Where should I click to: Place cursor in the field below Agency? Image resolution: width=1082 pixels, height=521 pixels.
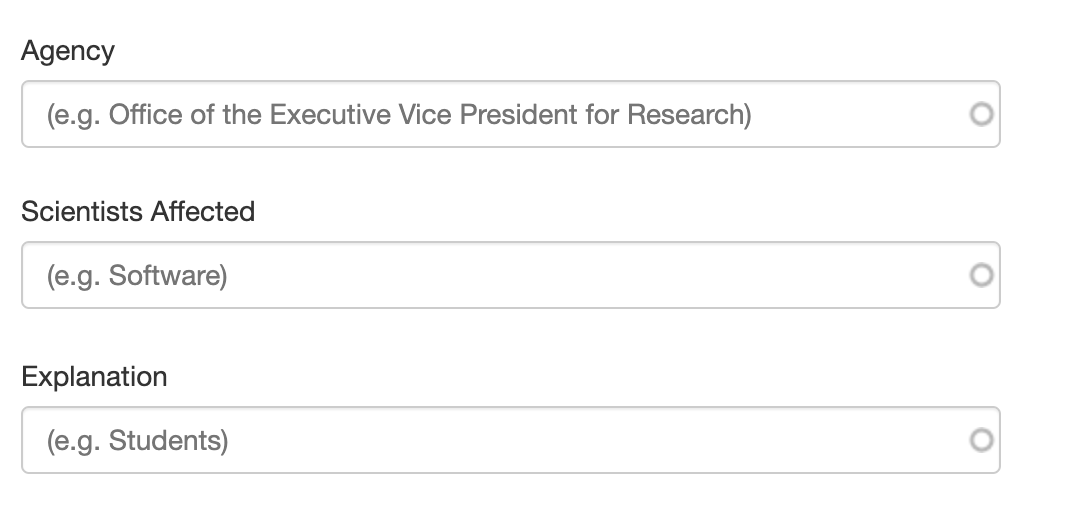[500, 115]
